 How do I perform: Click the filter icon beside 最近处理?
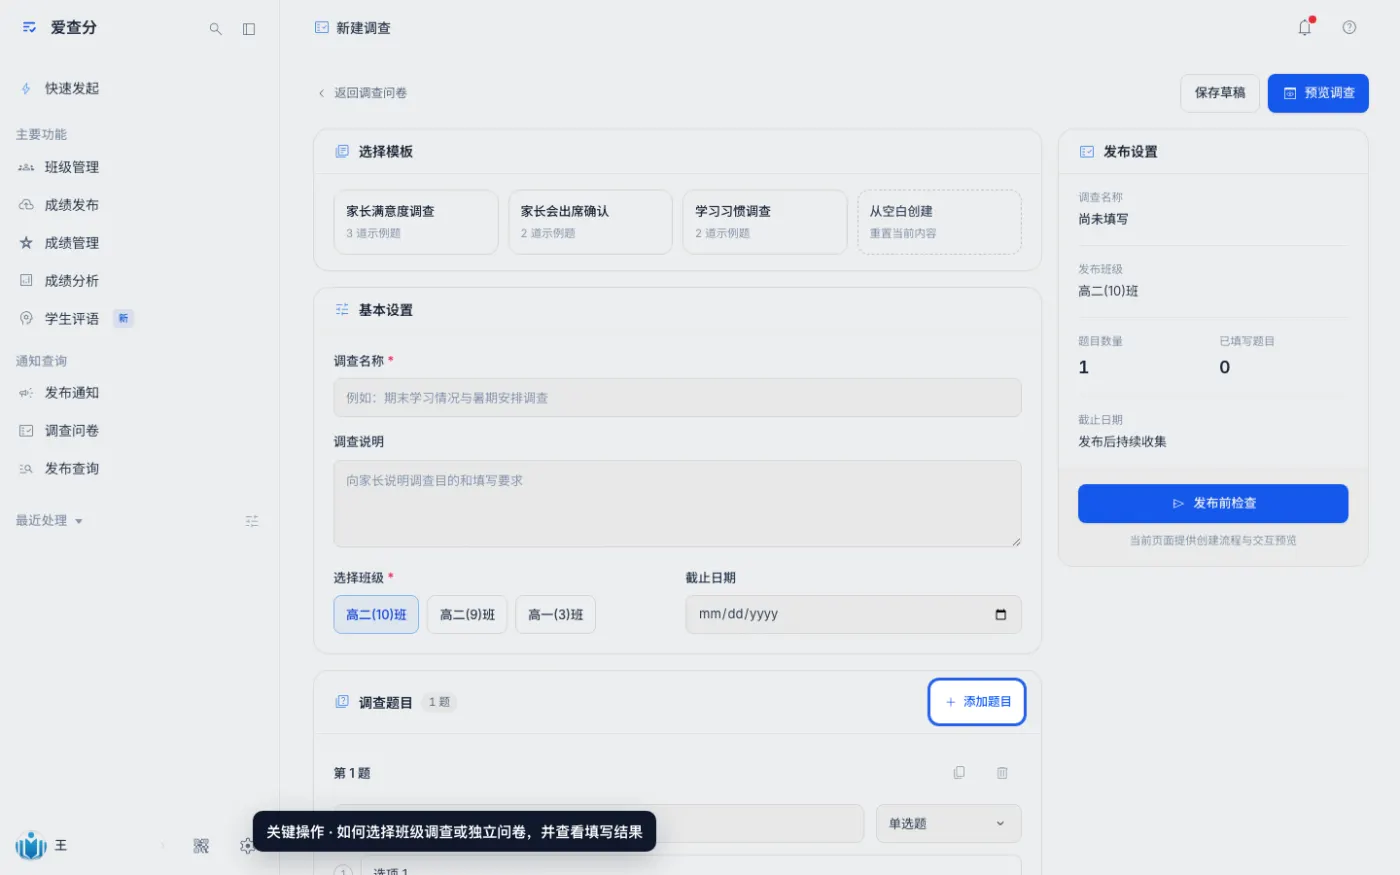pos(252,521)
